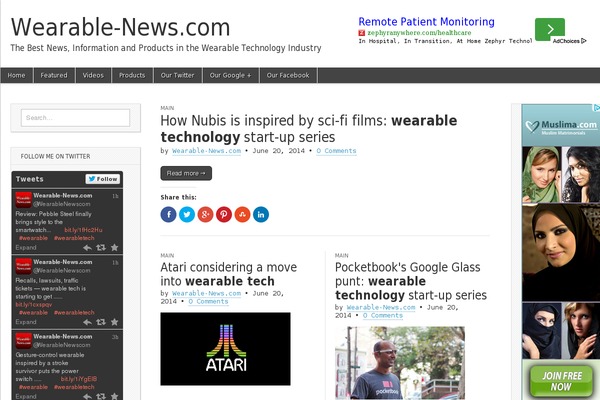Click avatar of the Pebble Steel tweet

[23, 200]
